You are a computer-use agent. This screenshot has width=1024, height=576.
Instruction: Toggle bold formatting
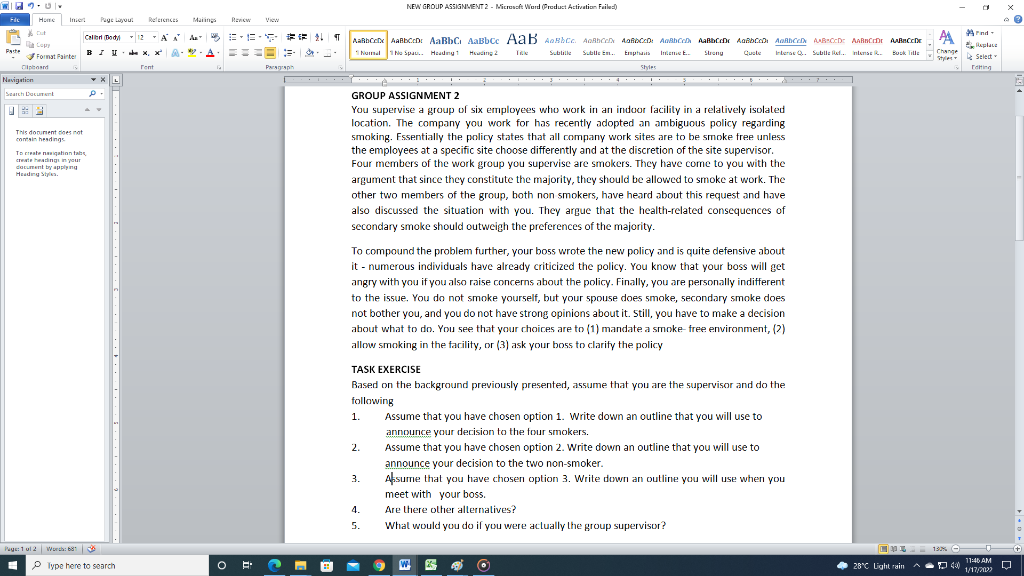pyautogui.click(x=89, y=53)
